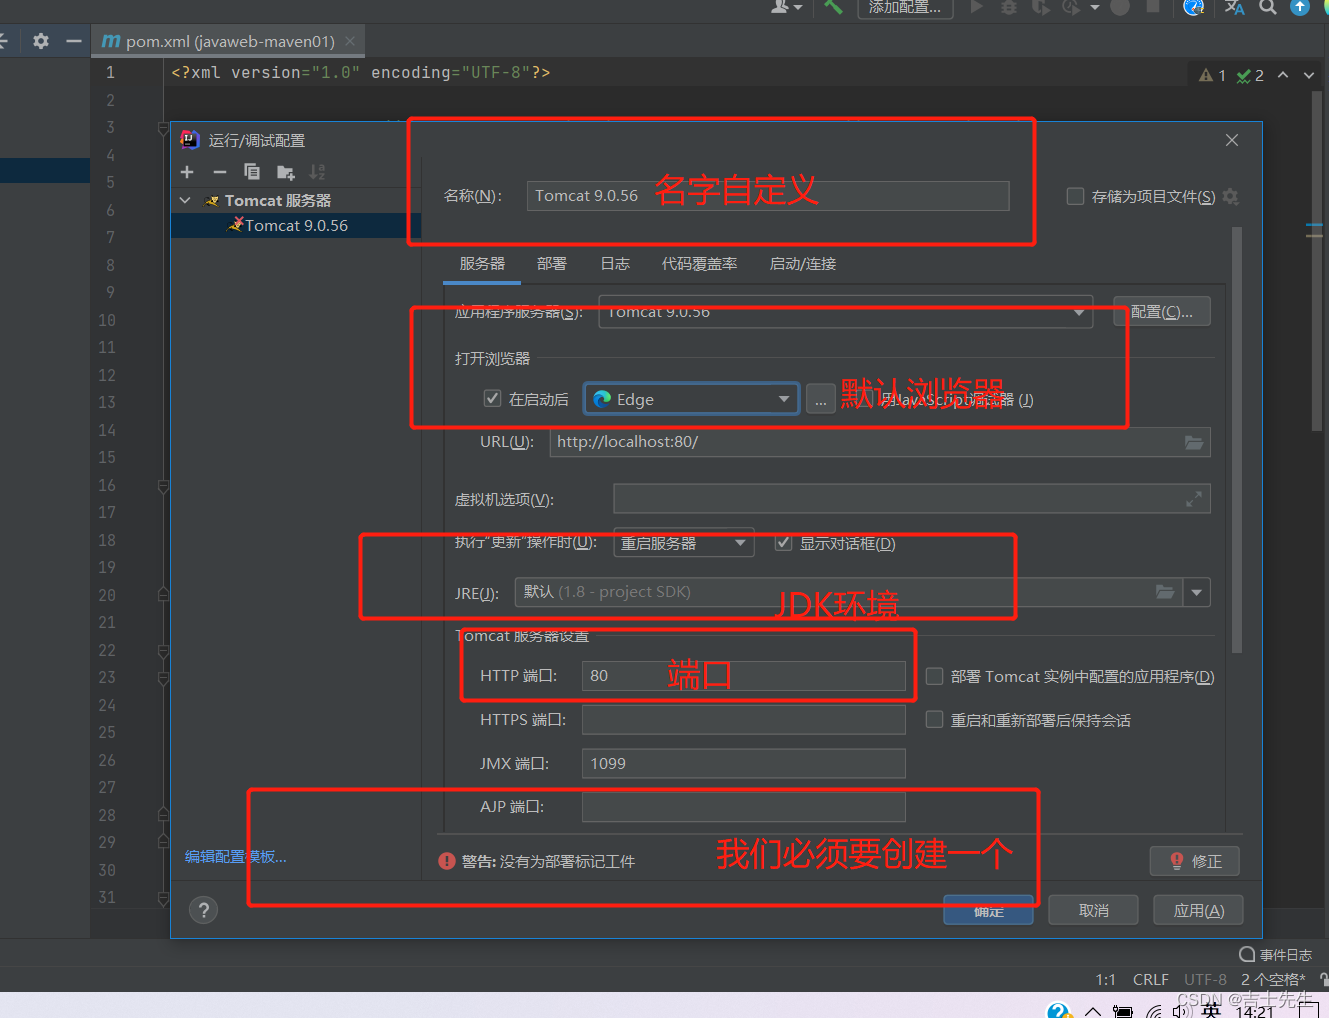Image resolution: width=1329 pixels, height=1018 pixels.
Task: Click 添加配置... button in toolbar
Action: (x=905, y=7)
